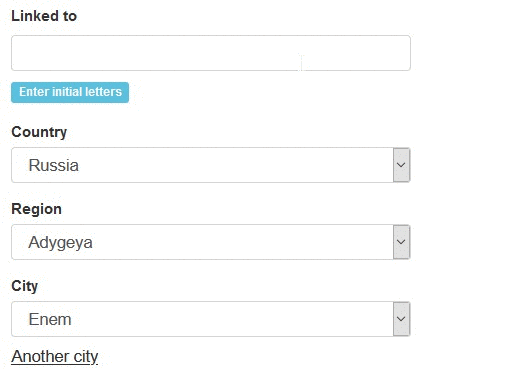Click the Linked to field label

(44, 16)
